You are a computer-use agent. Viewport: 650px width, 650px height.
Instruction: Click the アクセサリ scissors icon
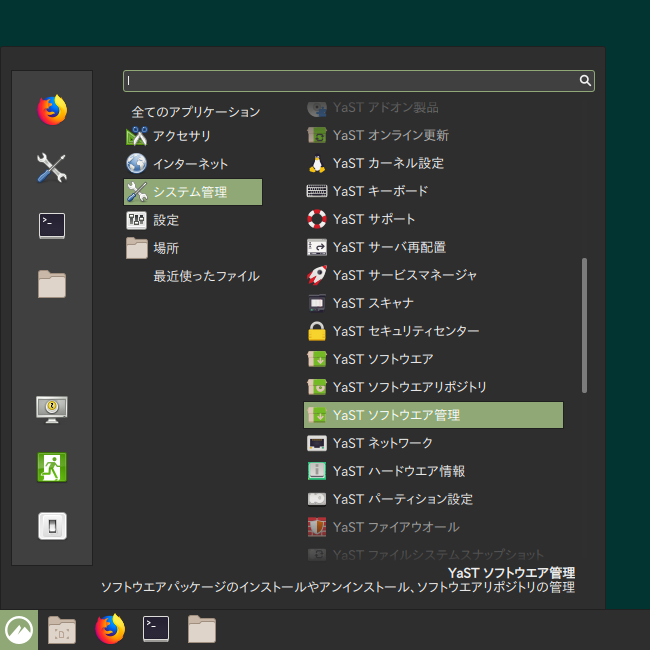136,136
